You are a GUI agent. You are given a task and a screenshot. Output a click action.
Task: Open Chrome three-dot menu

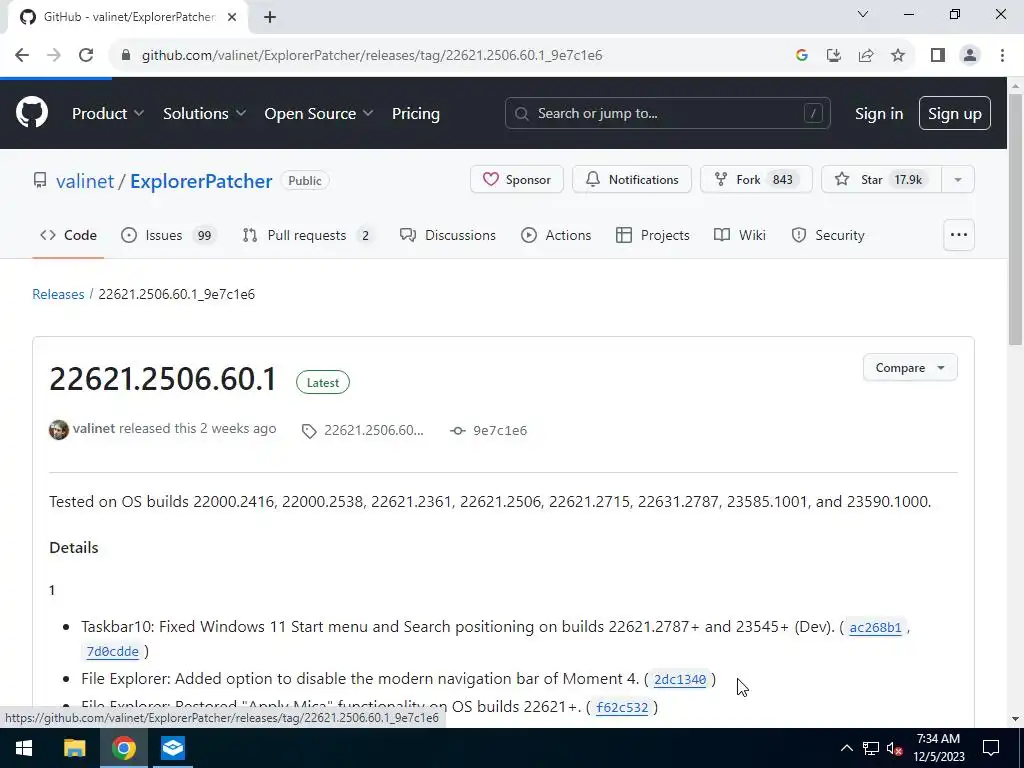click(1002, 55)
